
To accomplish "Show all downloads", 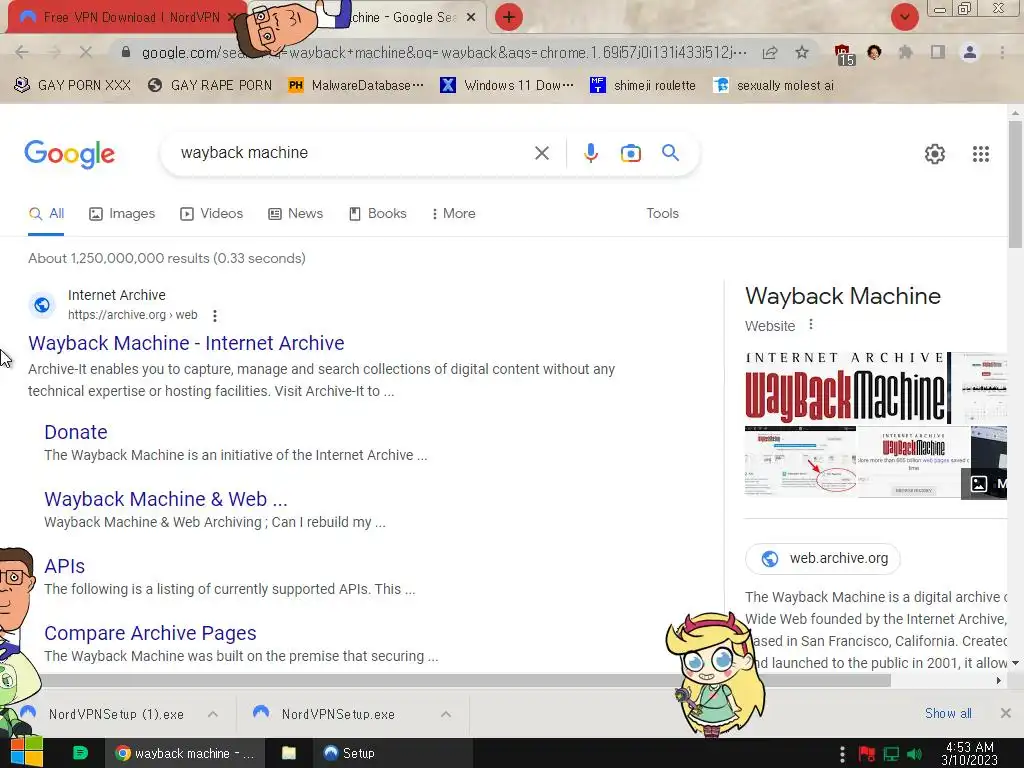I will [x=948, y=714].
